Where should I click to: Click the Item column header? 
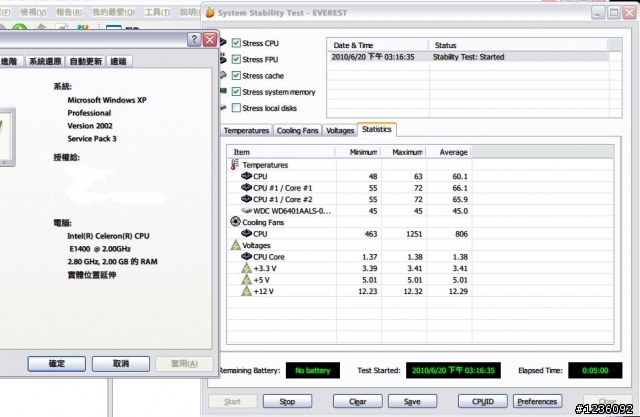coord(281,152)
